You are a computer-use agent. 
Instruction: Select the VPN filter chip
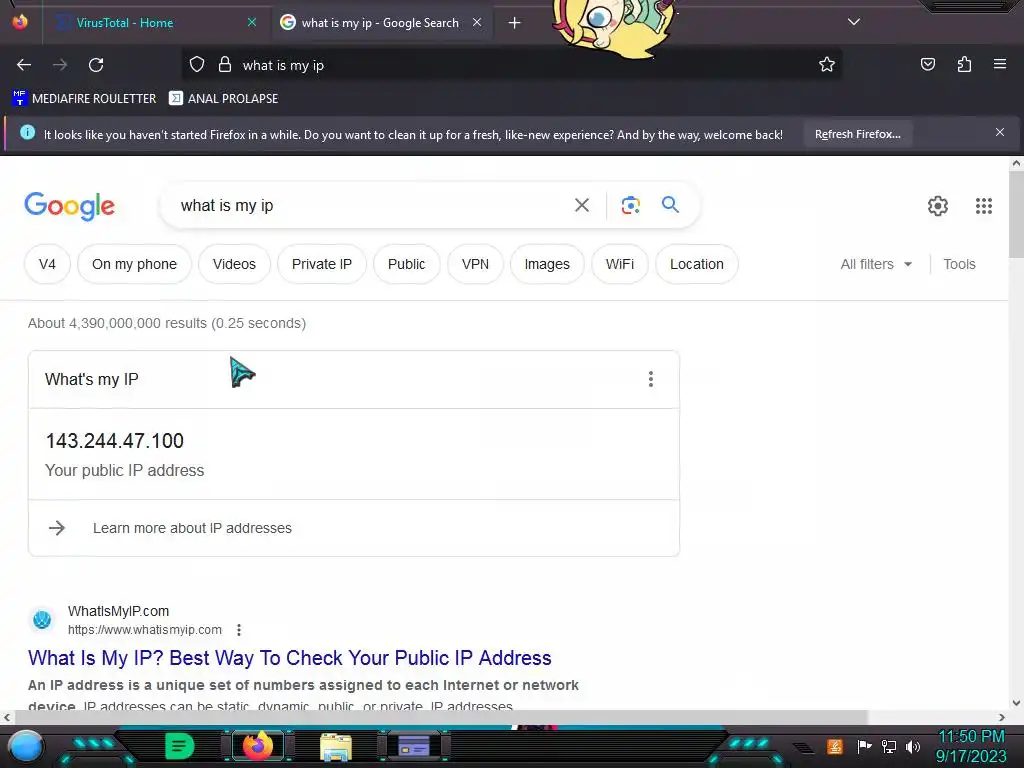click(x=475, y=264)
